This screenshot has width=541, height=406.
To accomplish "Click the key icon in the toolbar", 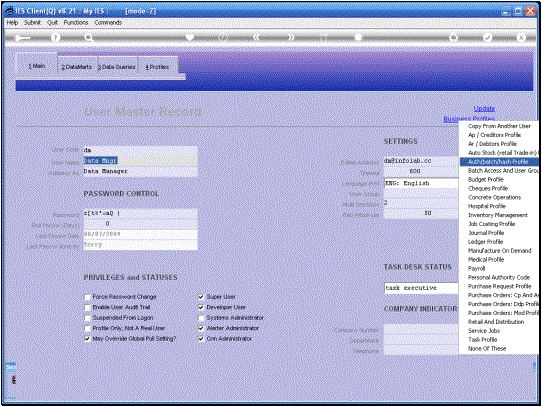I will 22,38.
